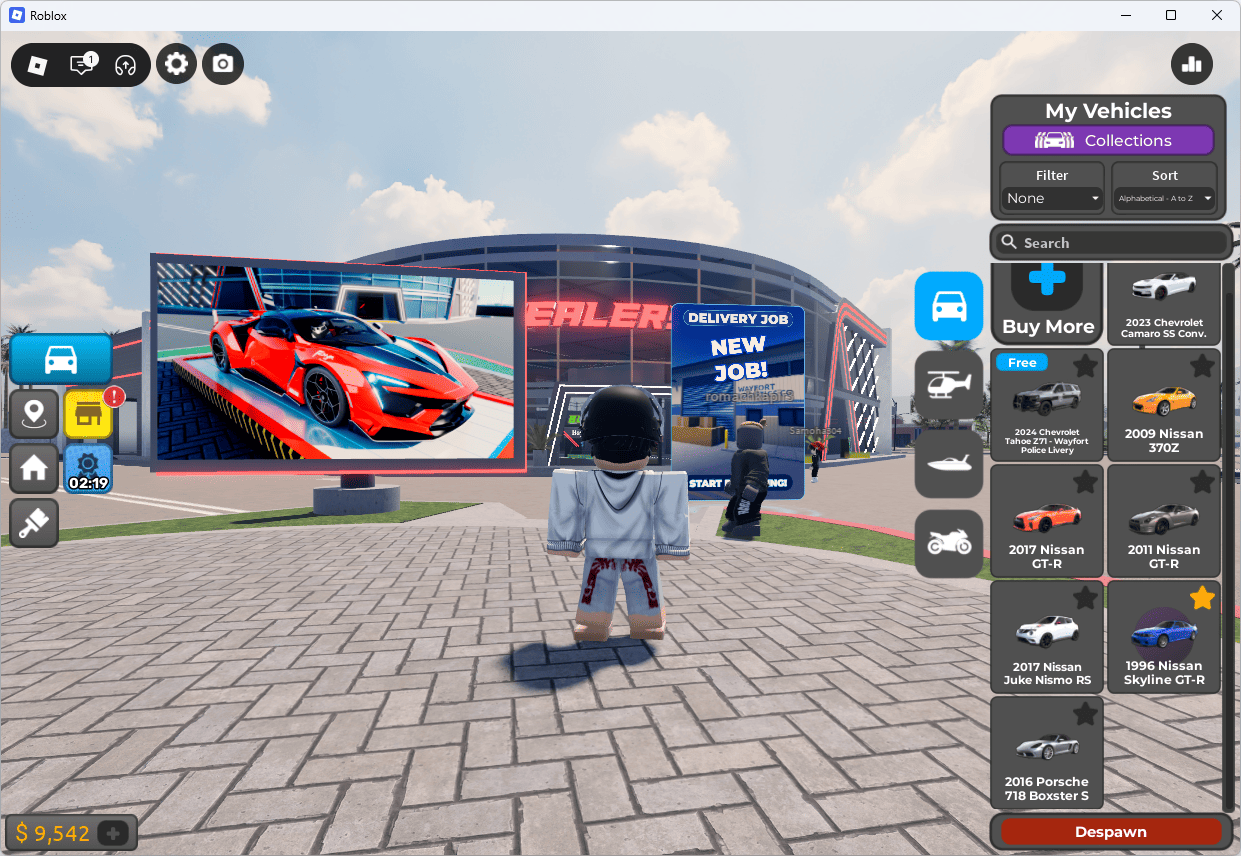
Task: Favorite the 2011 Nissan GT-R star
Action: tap(1202, 482)
